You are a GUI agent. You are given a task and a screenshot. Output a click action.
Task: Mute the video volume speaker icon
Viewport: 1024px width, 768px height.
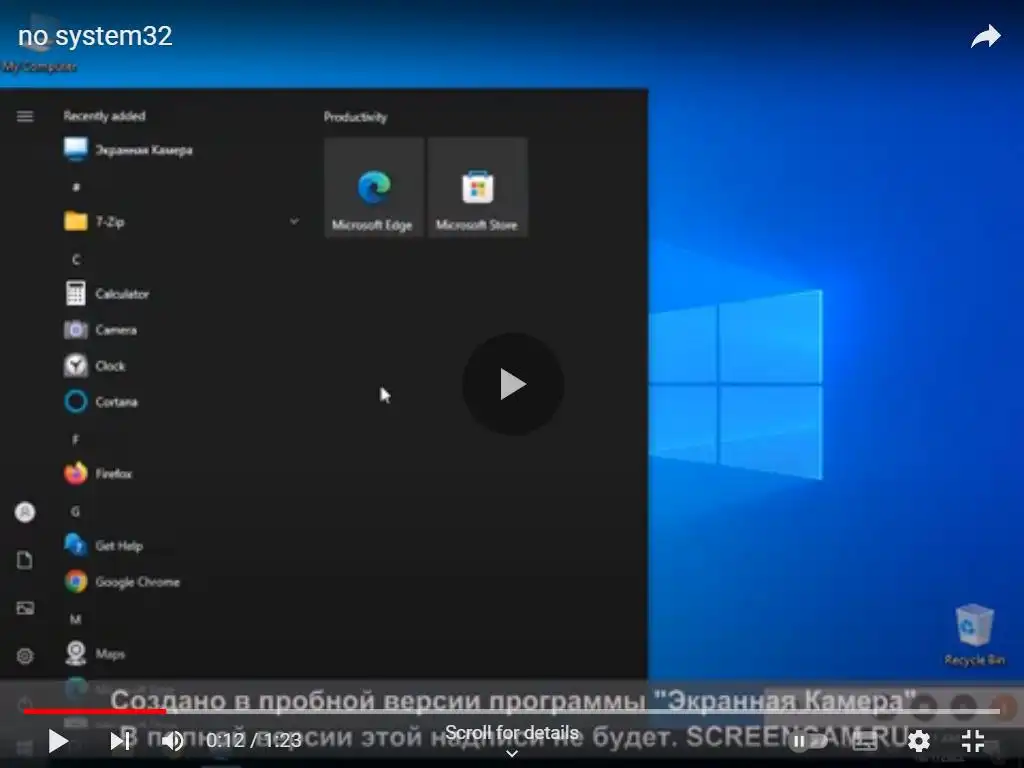coord(172,741)
